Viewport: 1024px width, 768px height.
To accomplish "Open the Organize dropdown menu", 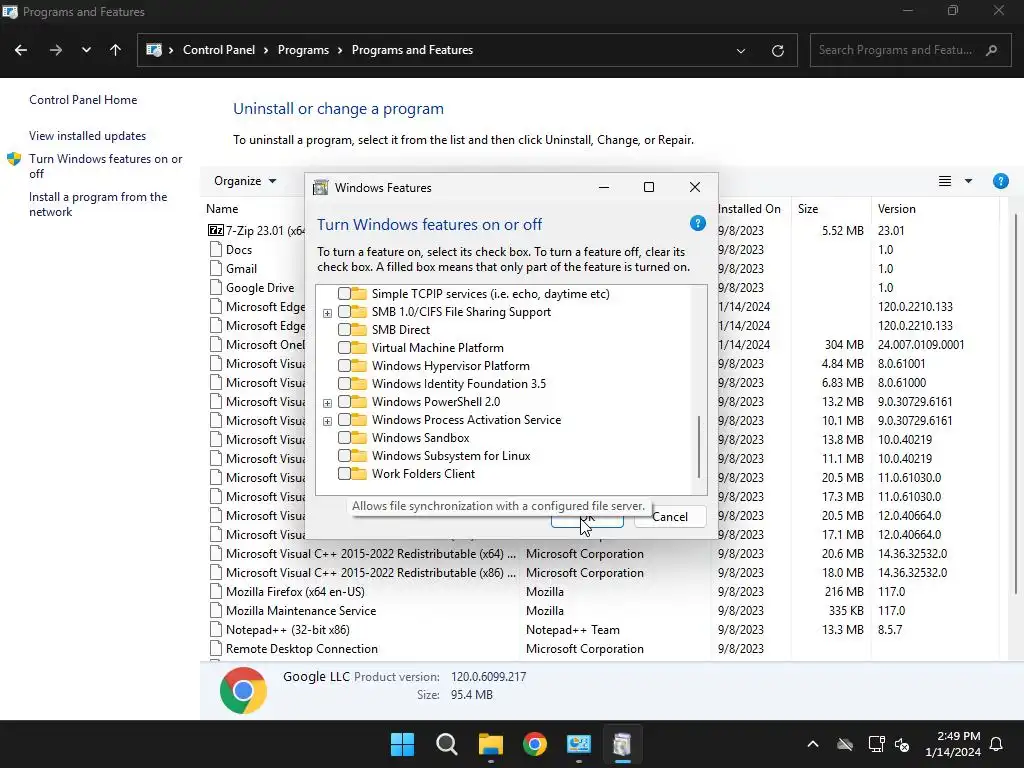I will coord(245,181).
